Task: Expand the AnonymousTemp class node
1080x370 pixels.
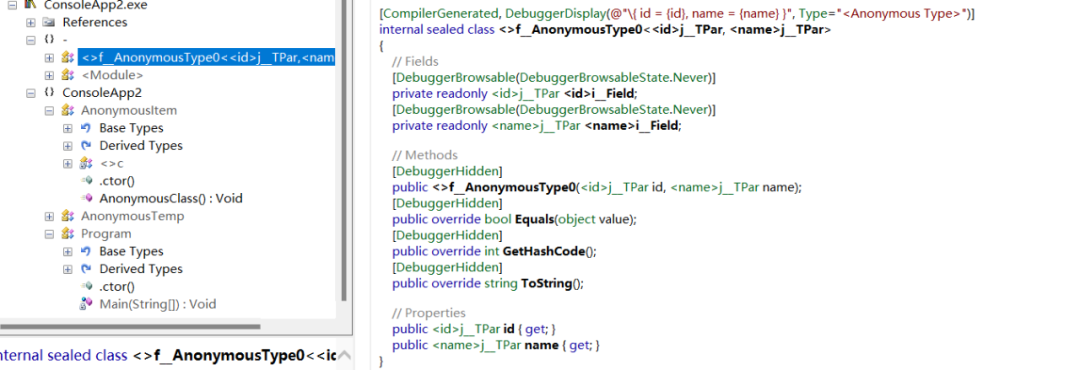Action: point(49,216)
